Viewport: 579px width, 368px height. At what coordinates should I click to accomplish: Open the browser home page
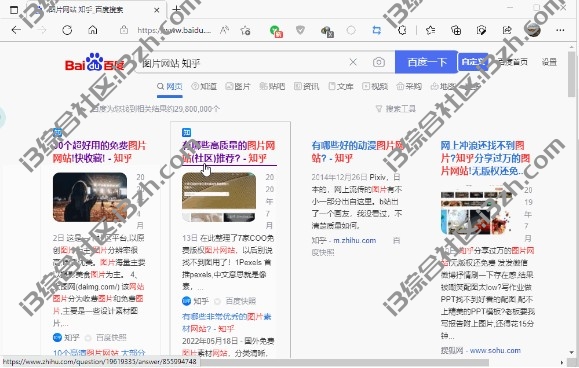(x=93, y=30)
